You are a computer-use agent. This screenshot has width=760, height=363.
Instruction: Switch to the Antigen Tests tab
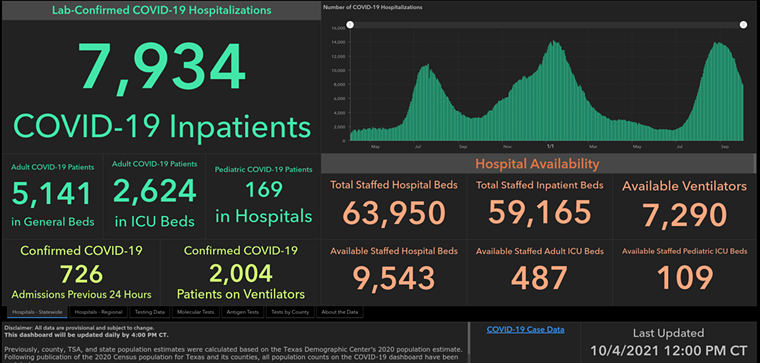(243, 312)
